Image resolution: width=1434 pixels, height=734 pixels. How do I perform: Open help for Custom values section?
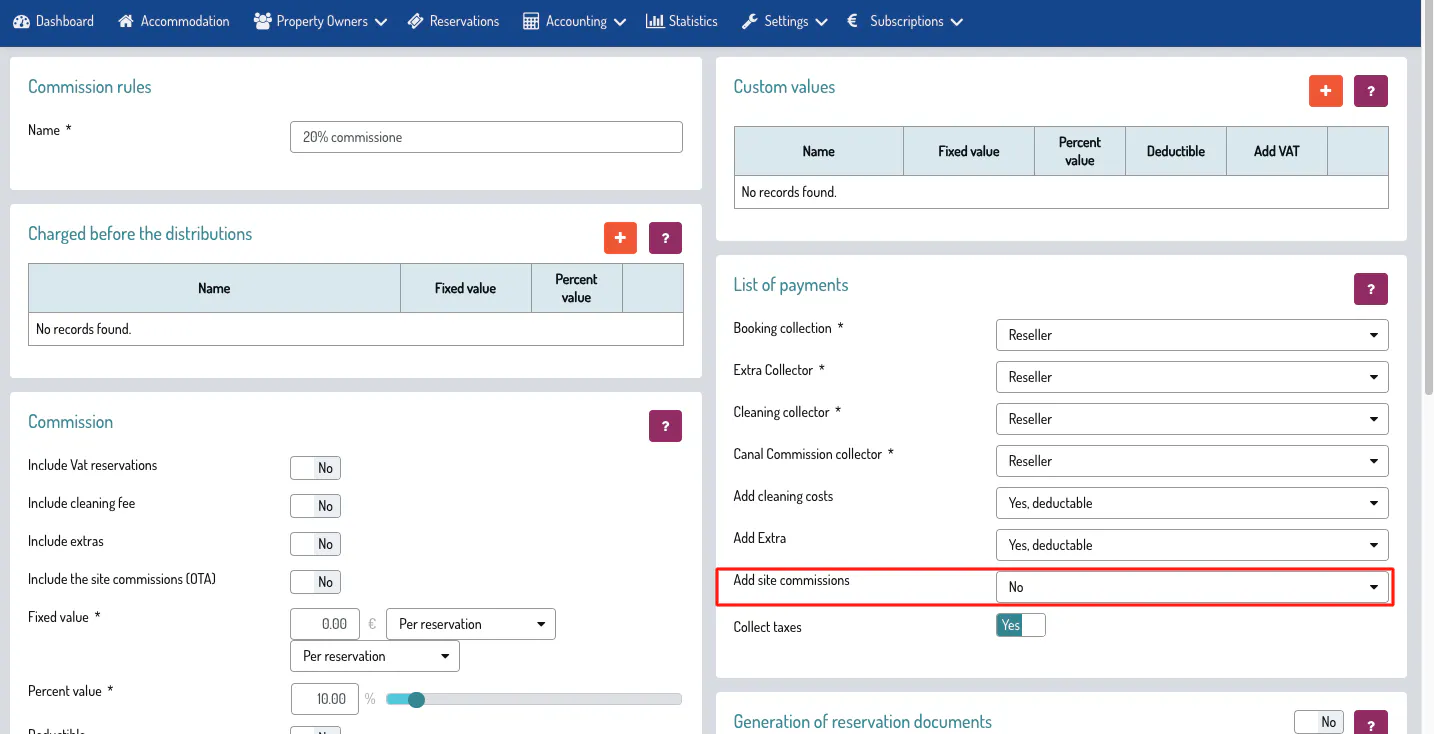[x=1370, y=90]
